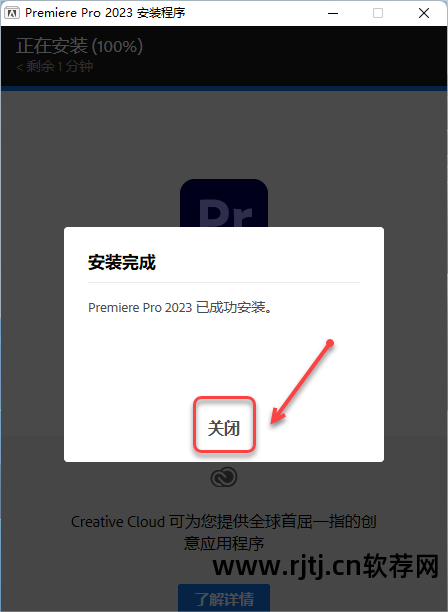
Task: Maximize the installer window
Action: pyautogui.click(x=378, y=13)
